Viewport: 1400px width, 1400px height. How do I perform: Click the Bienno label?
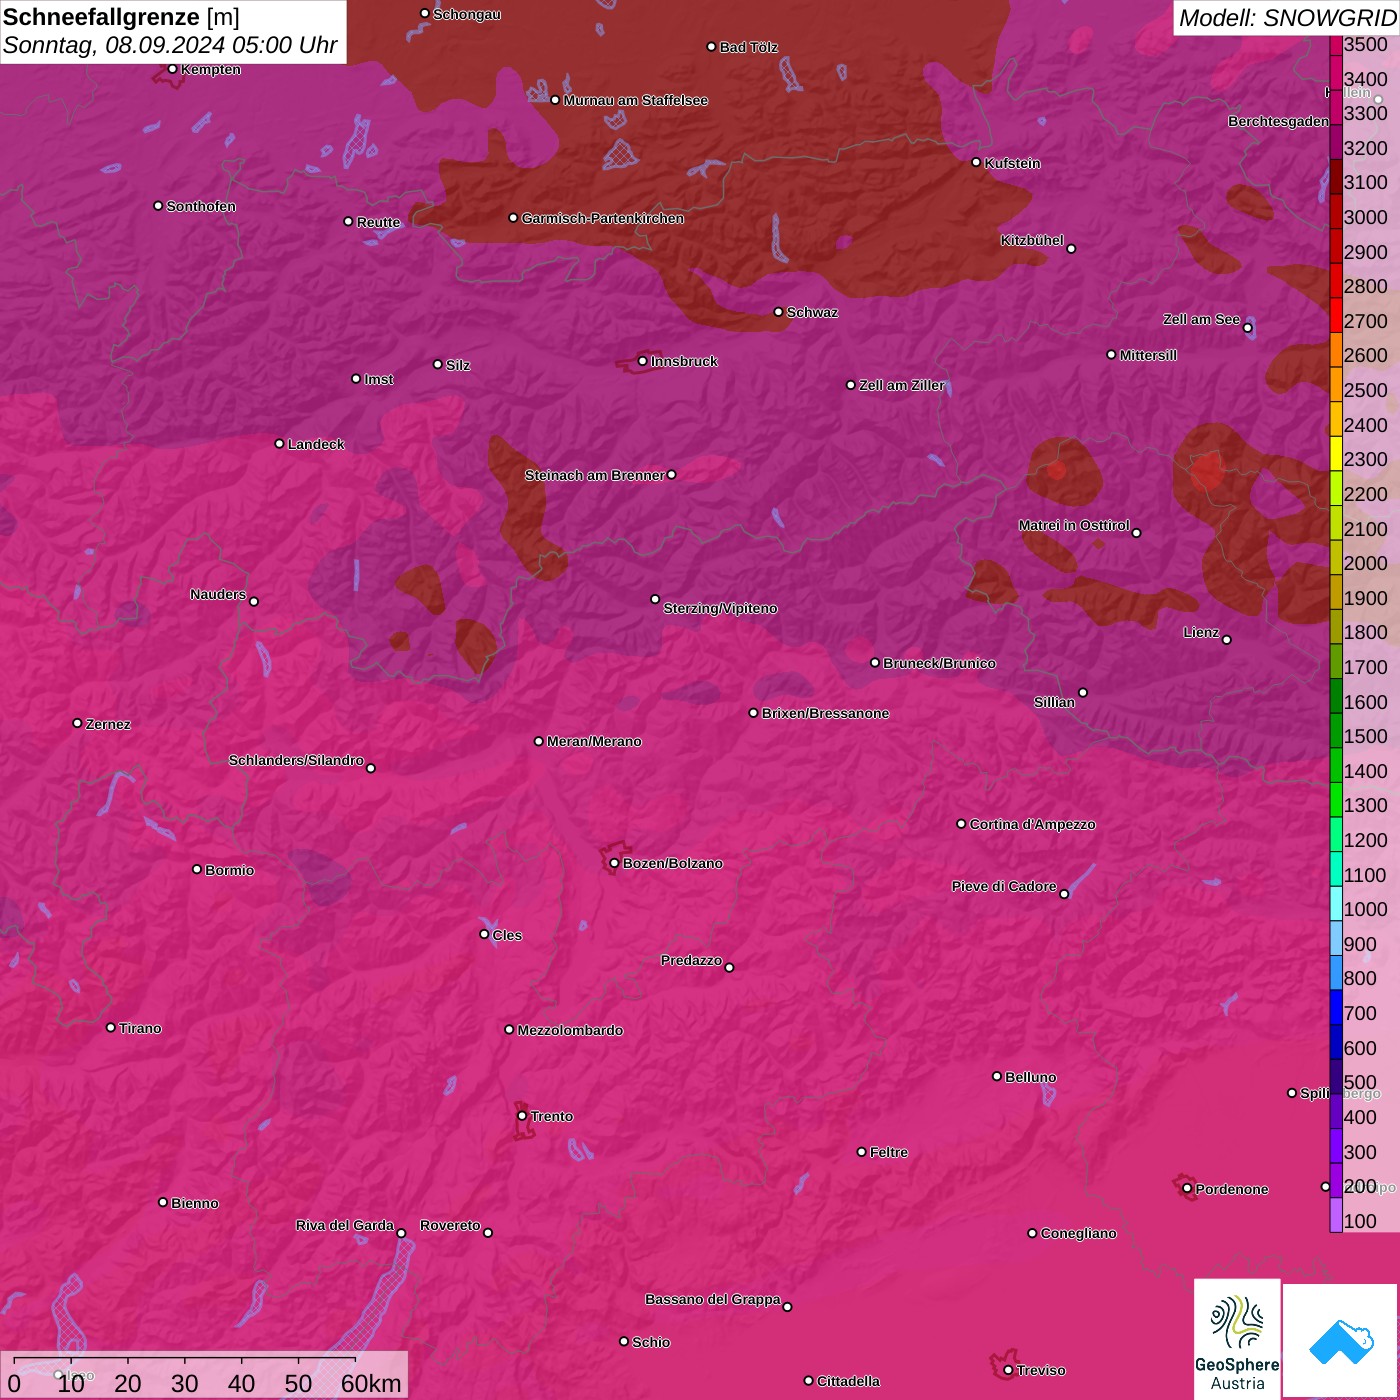194,1203
